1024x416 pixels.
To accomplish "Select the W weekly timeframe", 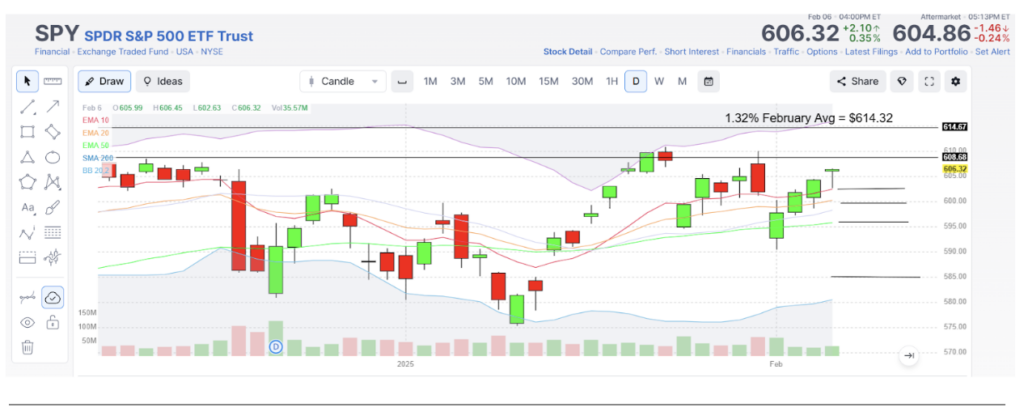I will (659, 82).
